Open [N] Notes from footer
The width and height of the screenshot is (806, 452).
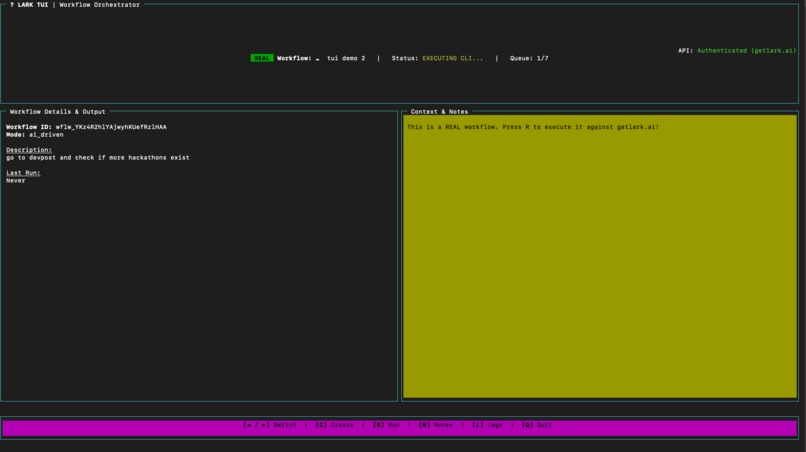coord(436,425)
